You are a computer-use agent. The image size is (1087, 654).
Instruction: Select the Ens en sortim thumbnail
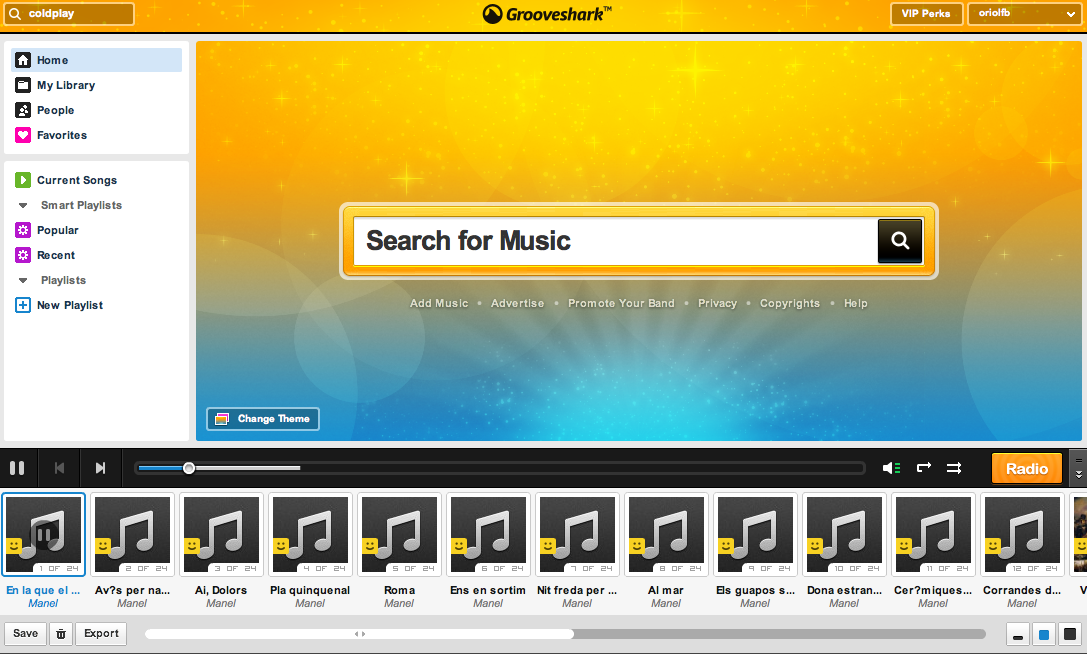pyautogui.click(x=488, y=535)
